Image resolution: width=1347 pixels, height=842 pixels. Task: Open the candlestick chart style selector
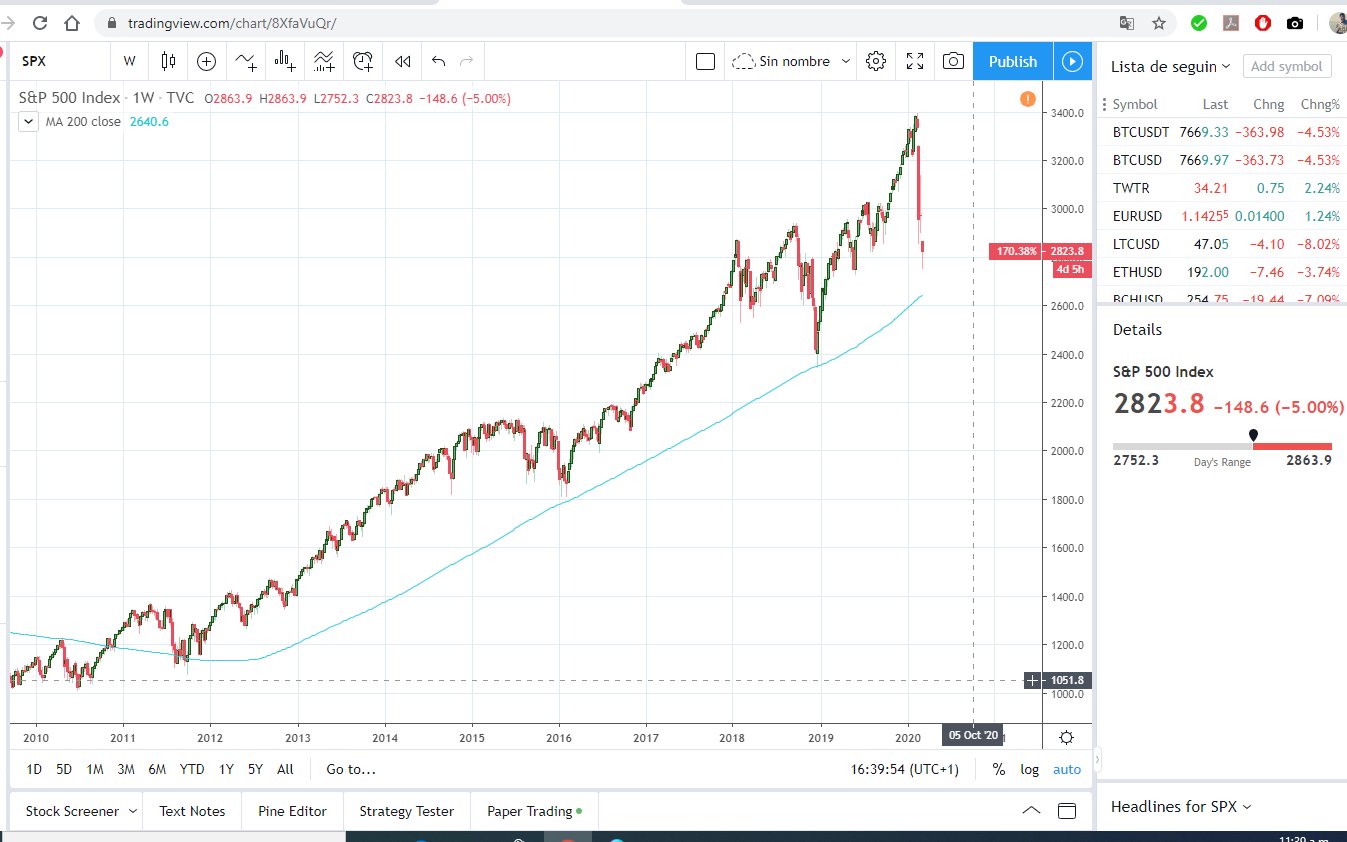pos(167,61)
